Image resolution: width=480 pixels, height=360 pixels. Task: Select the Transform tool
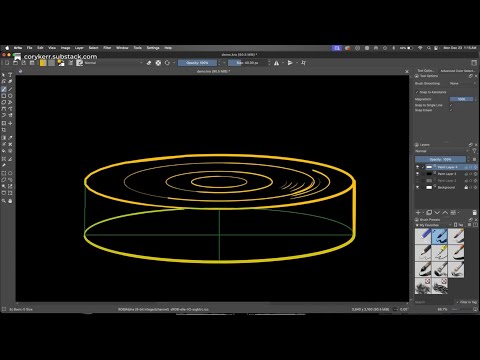pyautogui.click(x=4, y=123)
